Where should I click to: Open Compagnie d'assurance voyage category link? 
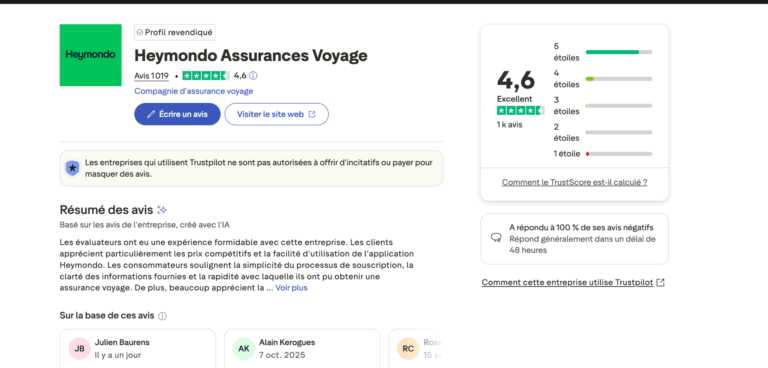click(193, 91)
